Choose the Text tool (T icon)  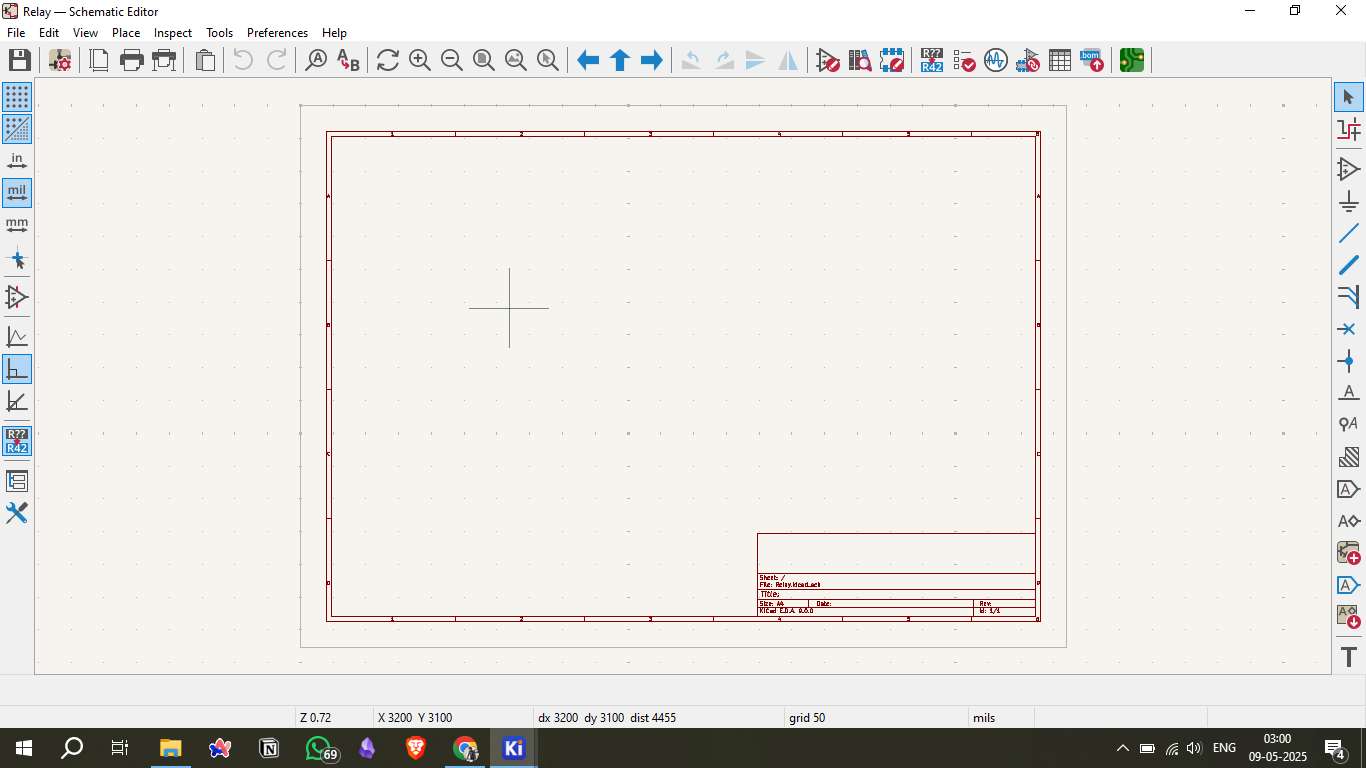click(x=1349, y=657)
